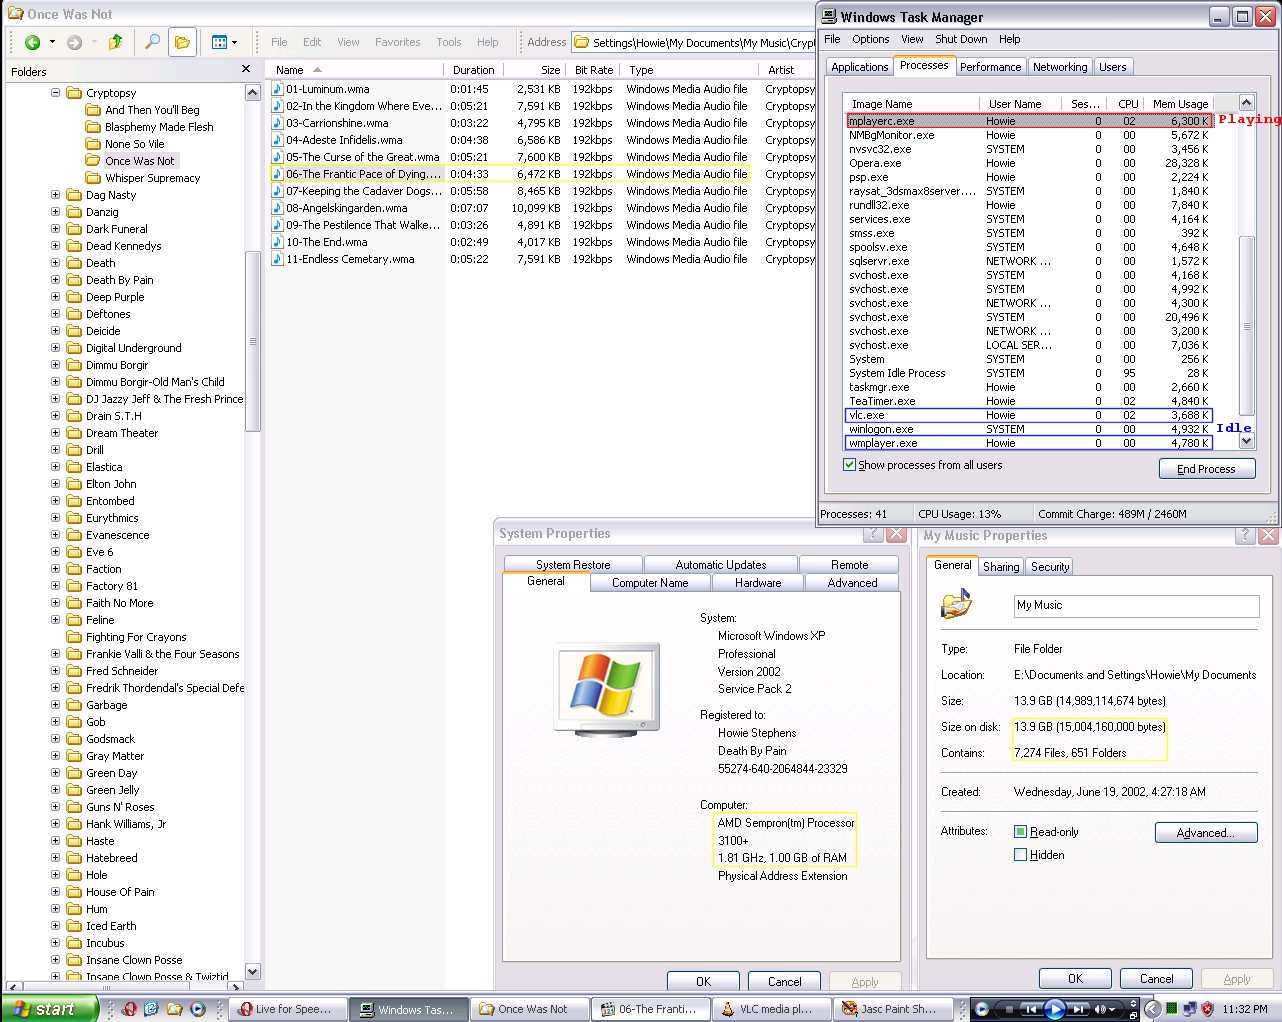Open Task Manager Shut Down menu
The height and width of the screenshot is (1022, 1282).
point(960,39)
